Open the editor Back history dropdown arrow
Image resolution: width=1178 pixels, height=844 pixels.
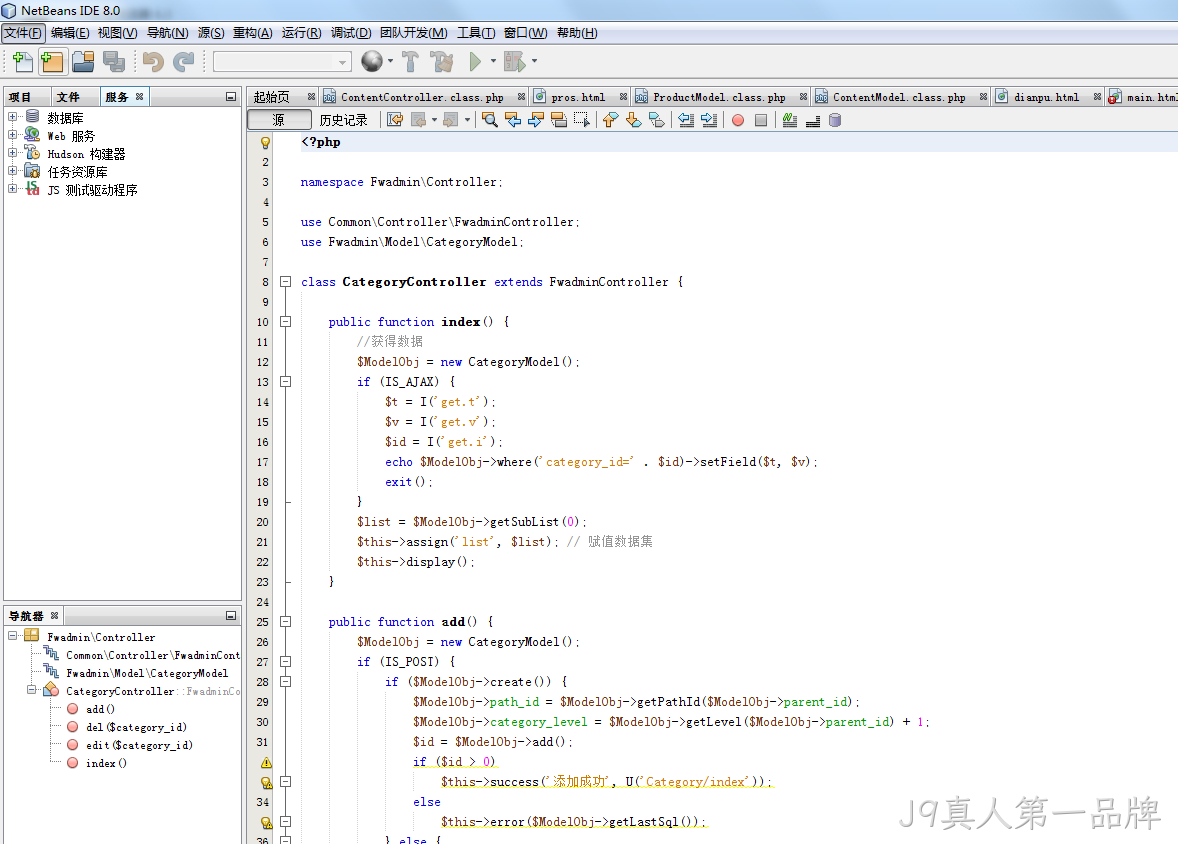(x=434, y=119)
